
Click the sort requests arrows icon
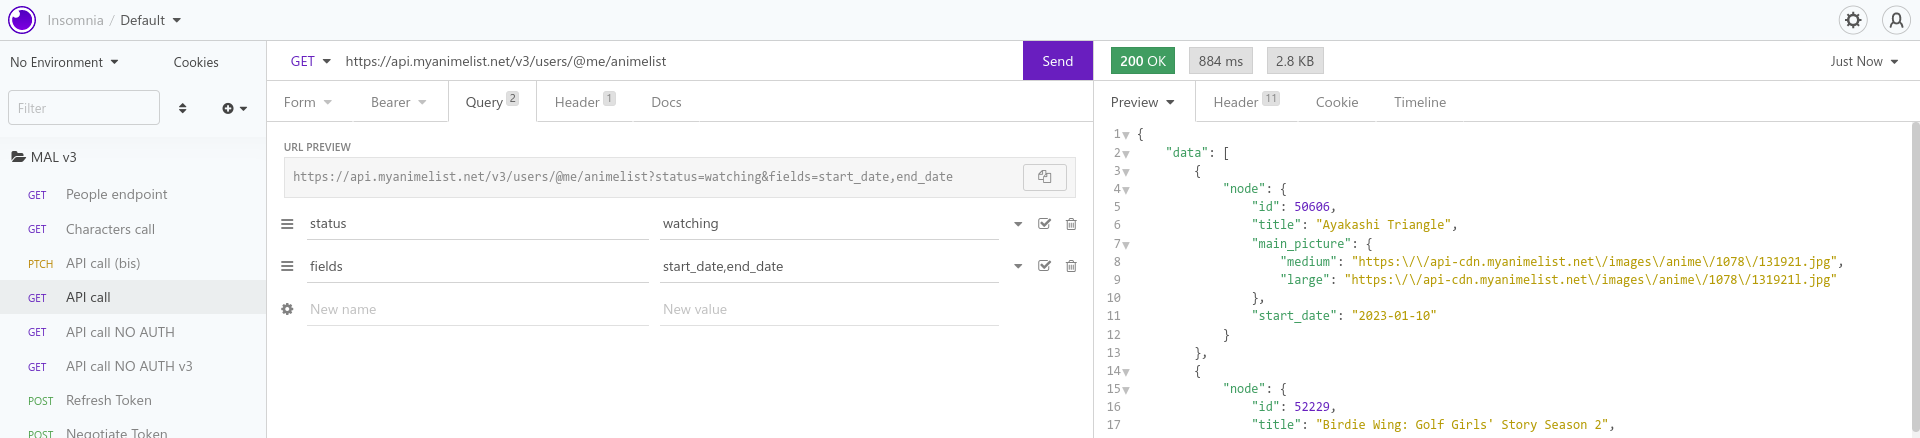pos(182,108)
